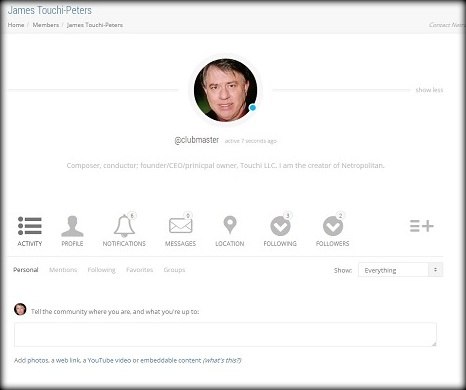Click the show less link
The image size is (466, 390).
tap(429, 90)
